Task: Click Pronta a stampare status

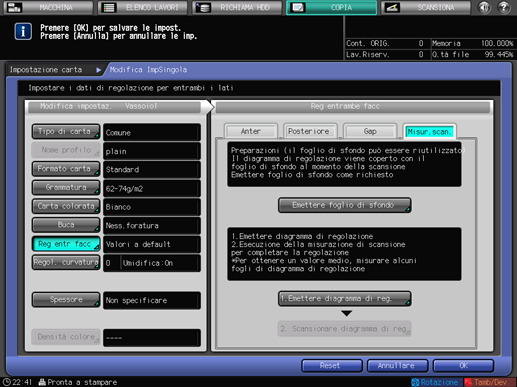Action: [x=78, y=382]
